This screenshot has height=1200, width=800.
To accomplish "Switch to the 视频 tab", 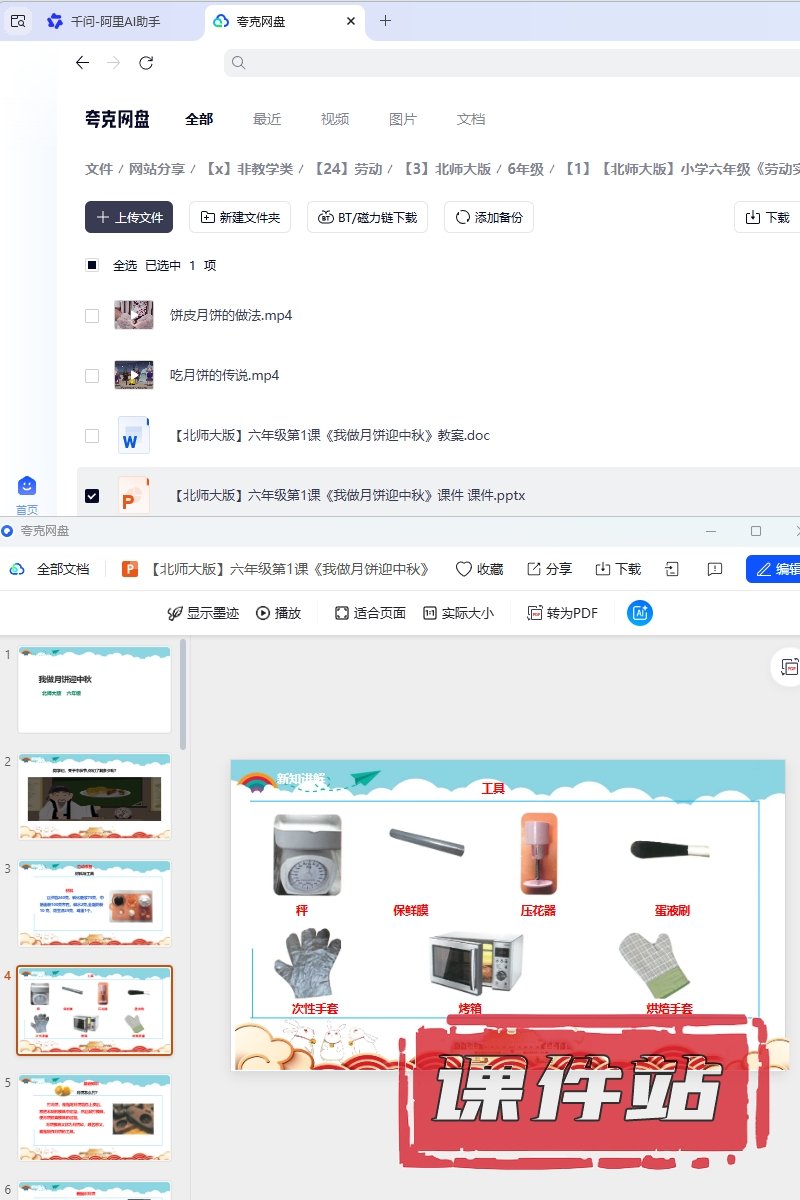I will coord(335,119).
